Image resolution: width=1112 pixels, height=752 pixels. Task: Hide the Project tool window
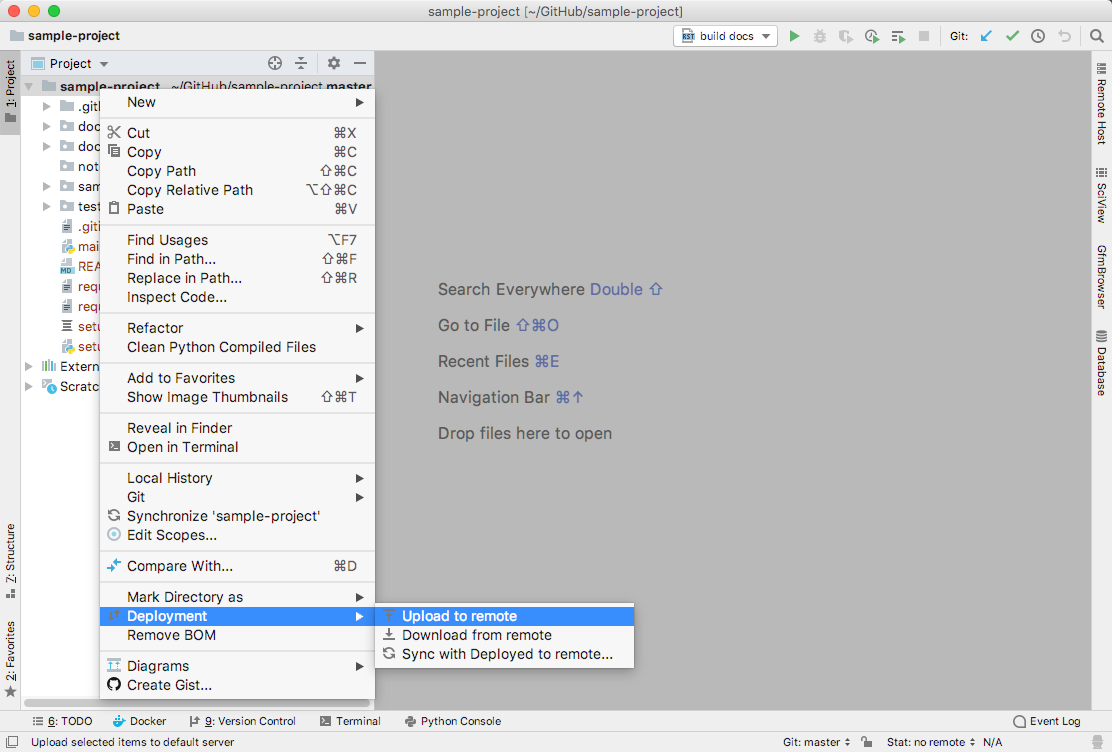click(360, 63)
